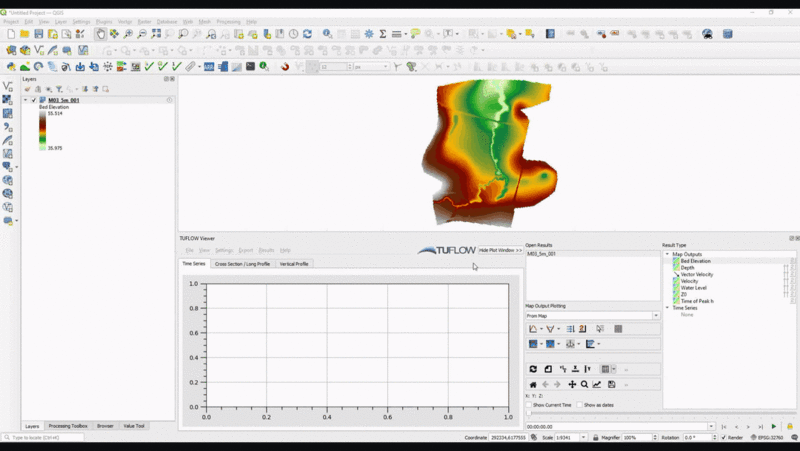Click the Hide Plot Window button
This screenshot has width=800, height=451.
[x=500, y=250]
